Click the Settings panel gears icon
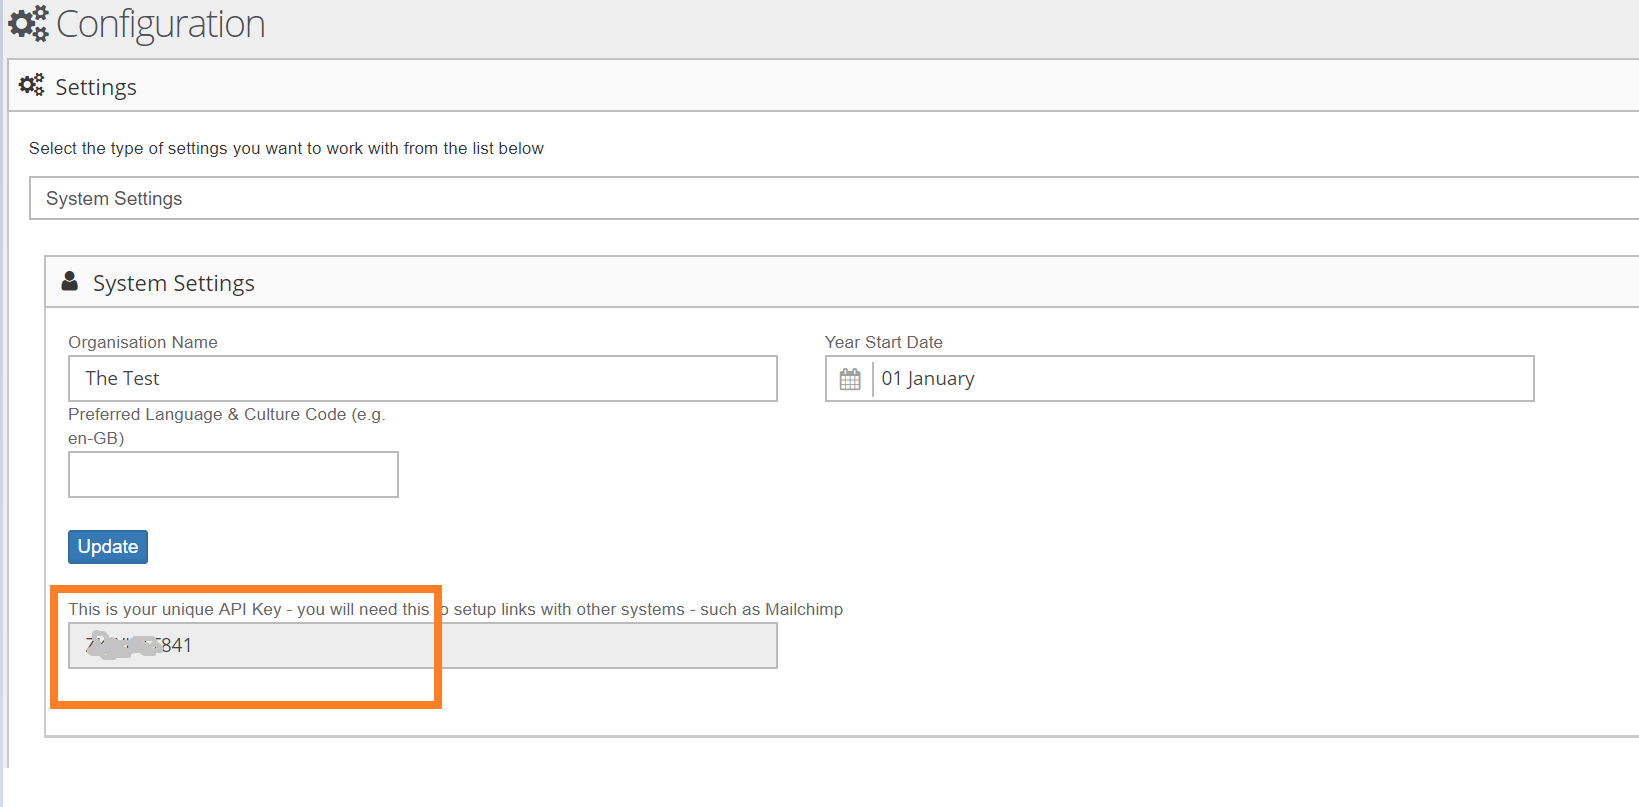 coord(32,85)
